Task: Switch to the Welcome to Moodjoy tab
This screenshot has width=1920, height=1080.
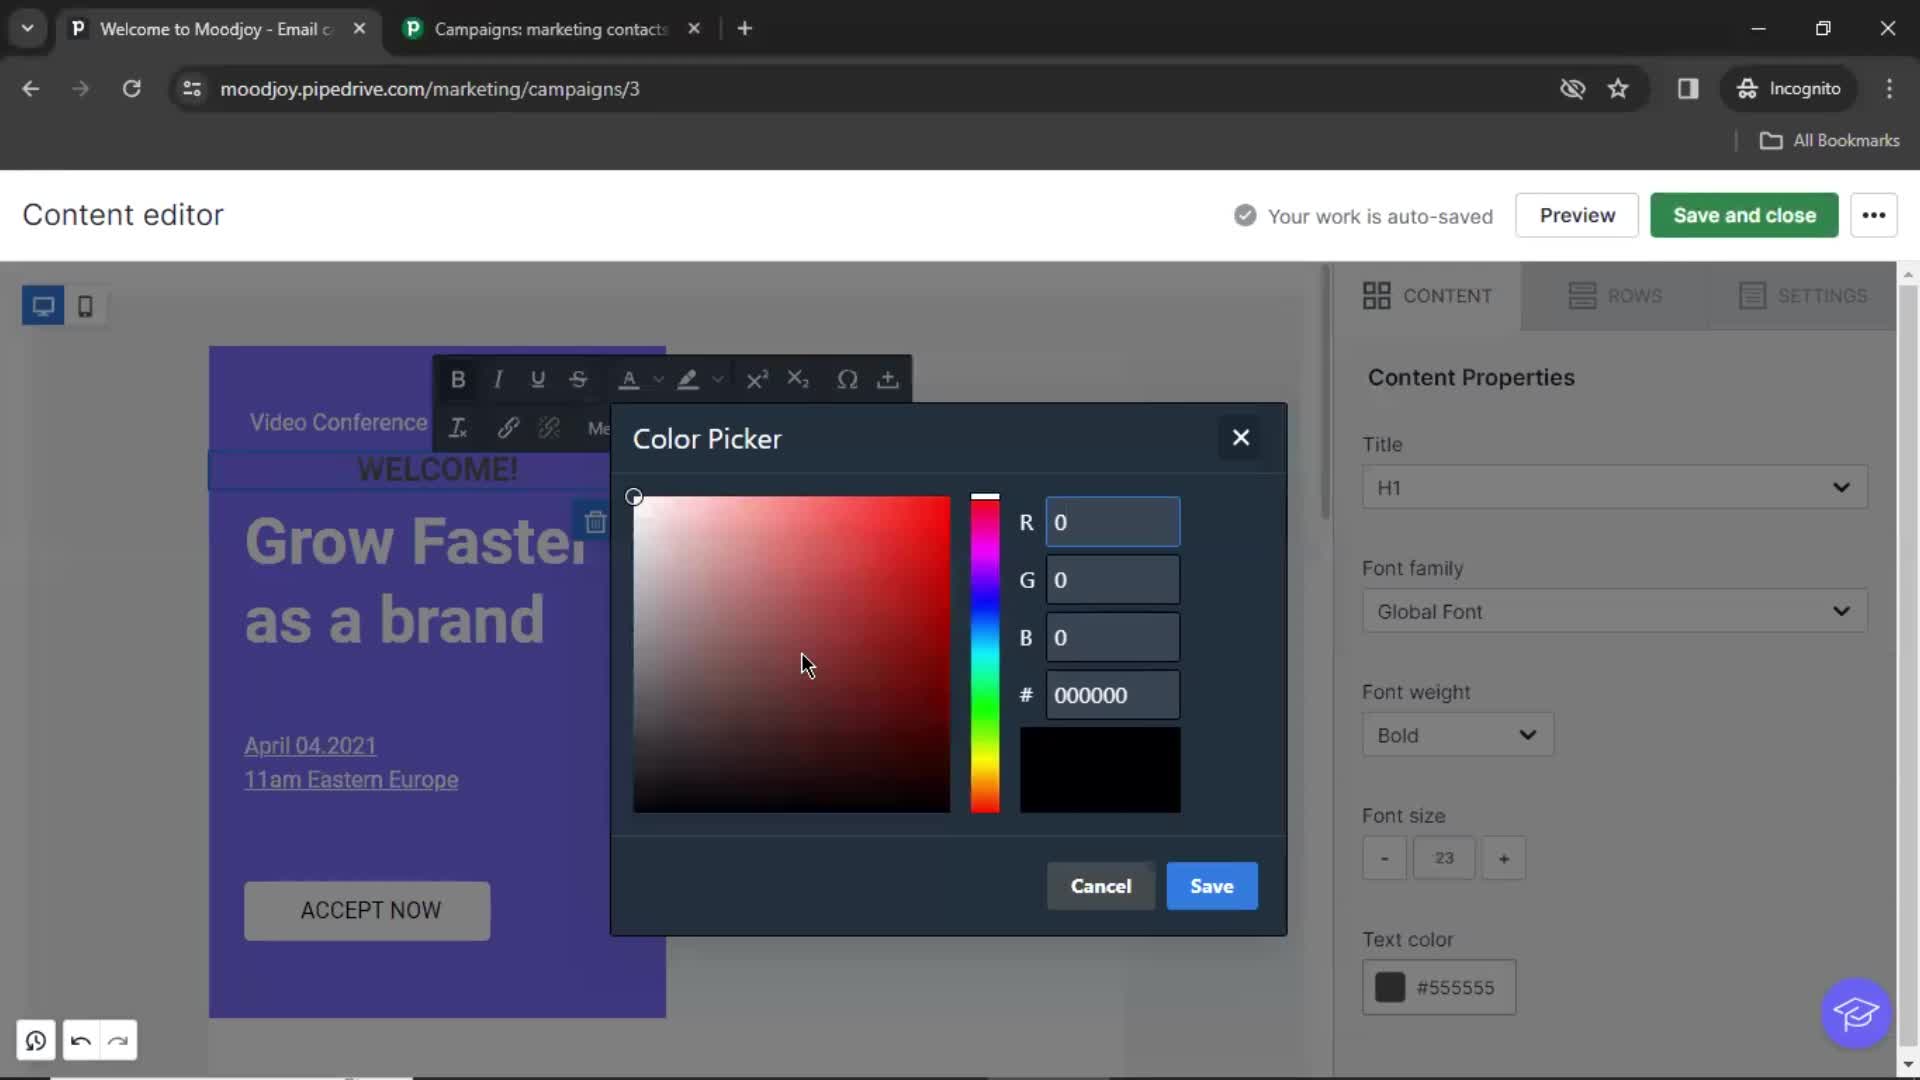Action: pos(218,29)
